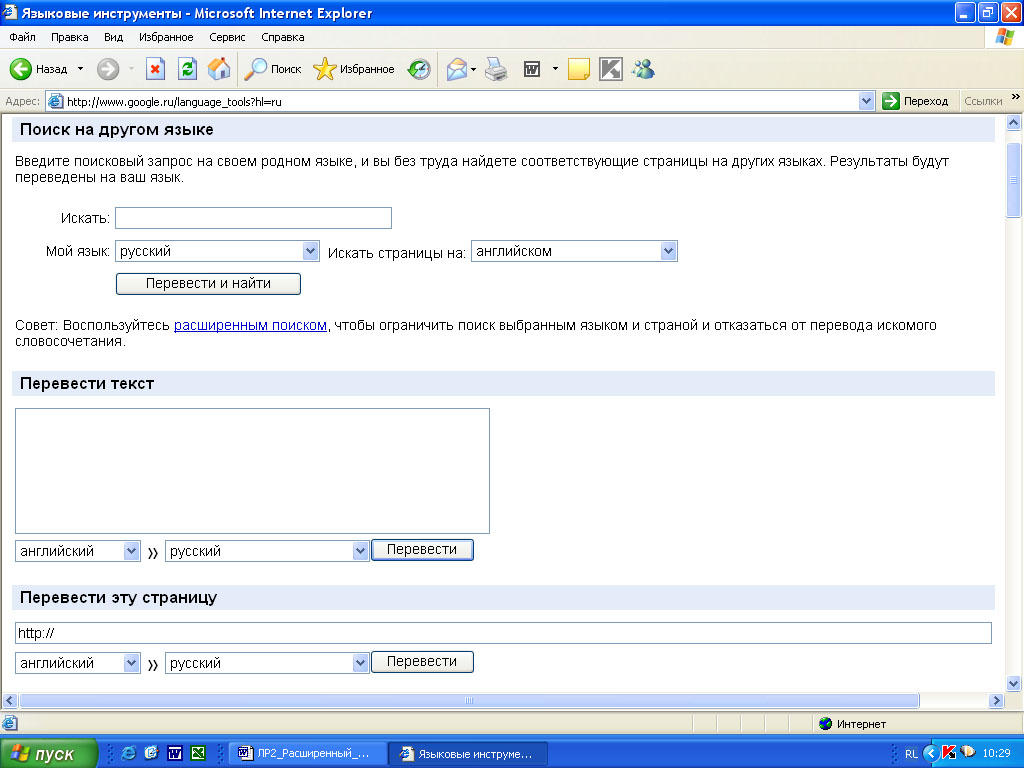This screenshot has height=768, width=1024.
Task: Open the Вид menu
Action: [114, 37]
